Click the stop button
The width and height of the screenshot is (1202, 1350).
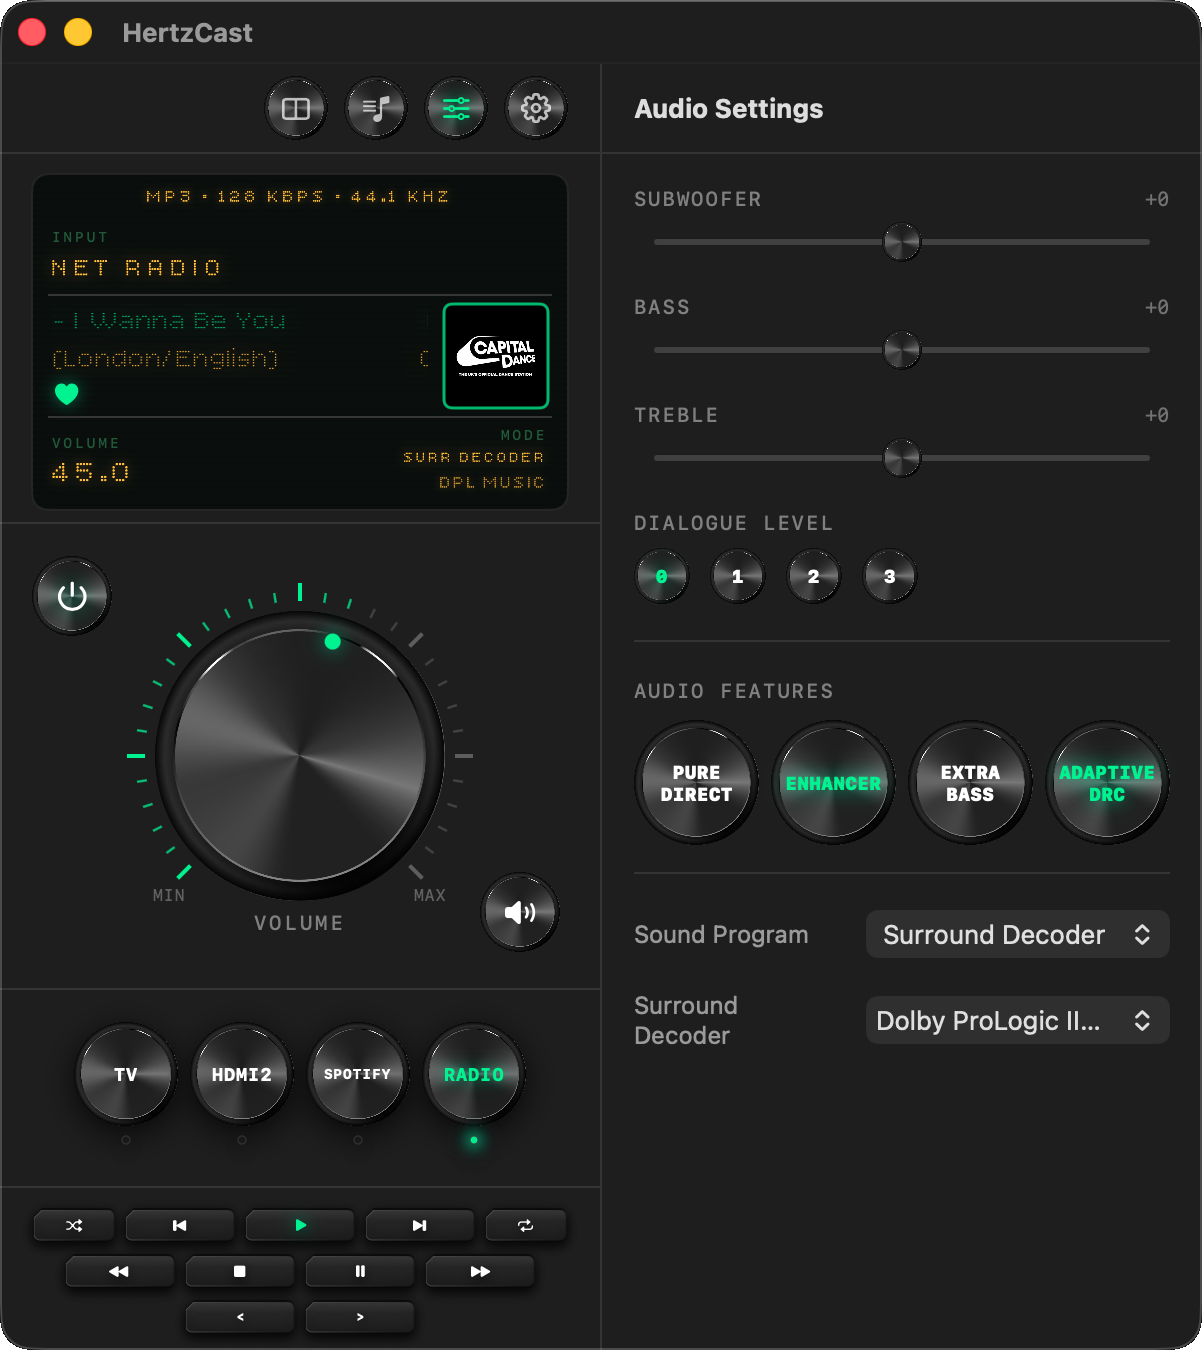point(240,1271)
